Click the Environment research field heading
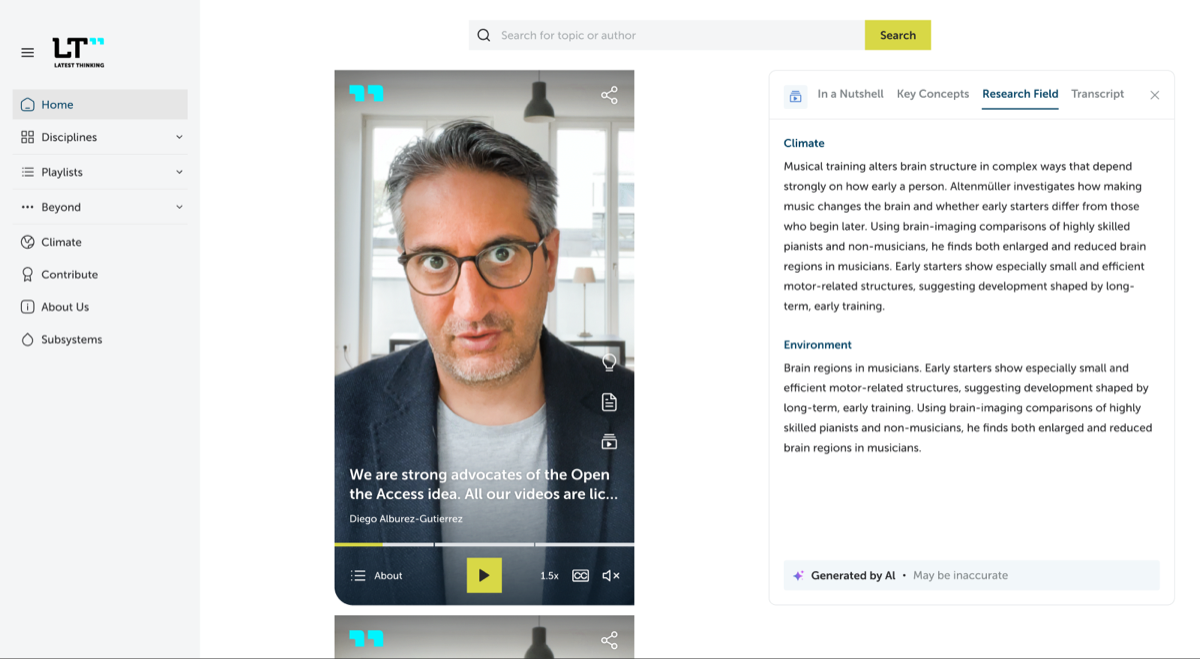This screenshot has height=659, width=1200. [817, 345]
